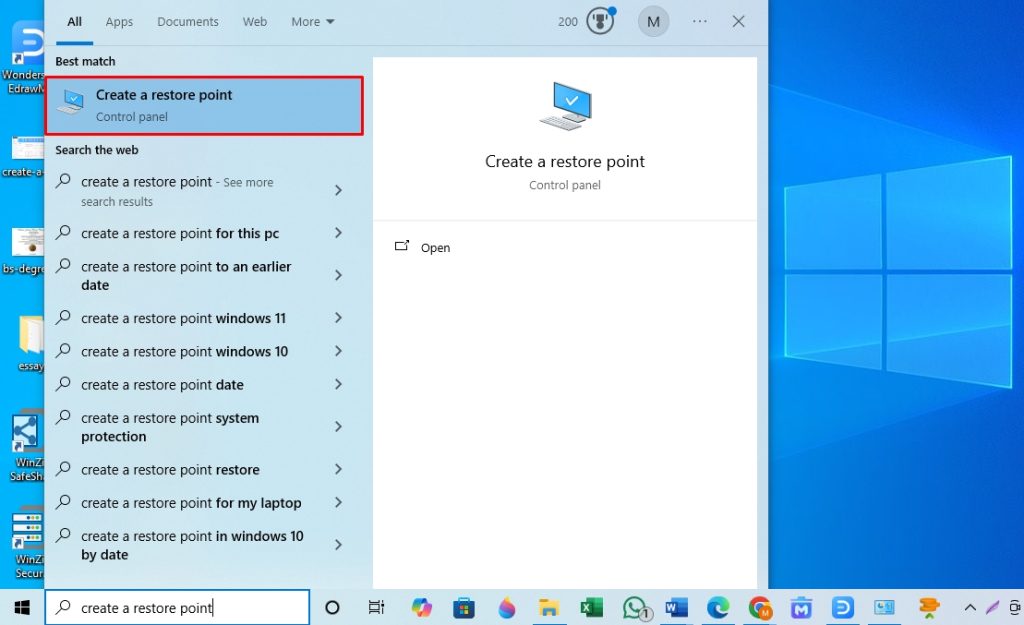
Task: Open Word from the taskbar
Action: point(676,608)
